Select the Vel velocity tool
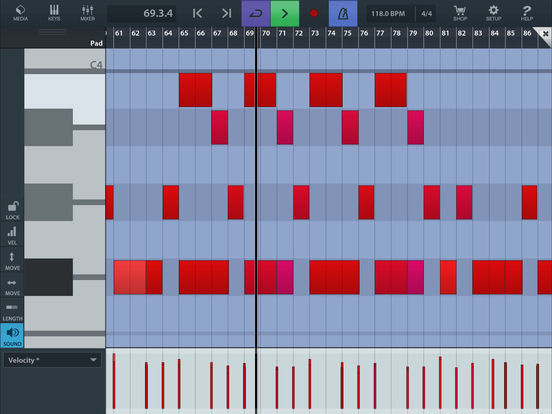The image size is (552, 414). click(12, 235)
